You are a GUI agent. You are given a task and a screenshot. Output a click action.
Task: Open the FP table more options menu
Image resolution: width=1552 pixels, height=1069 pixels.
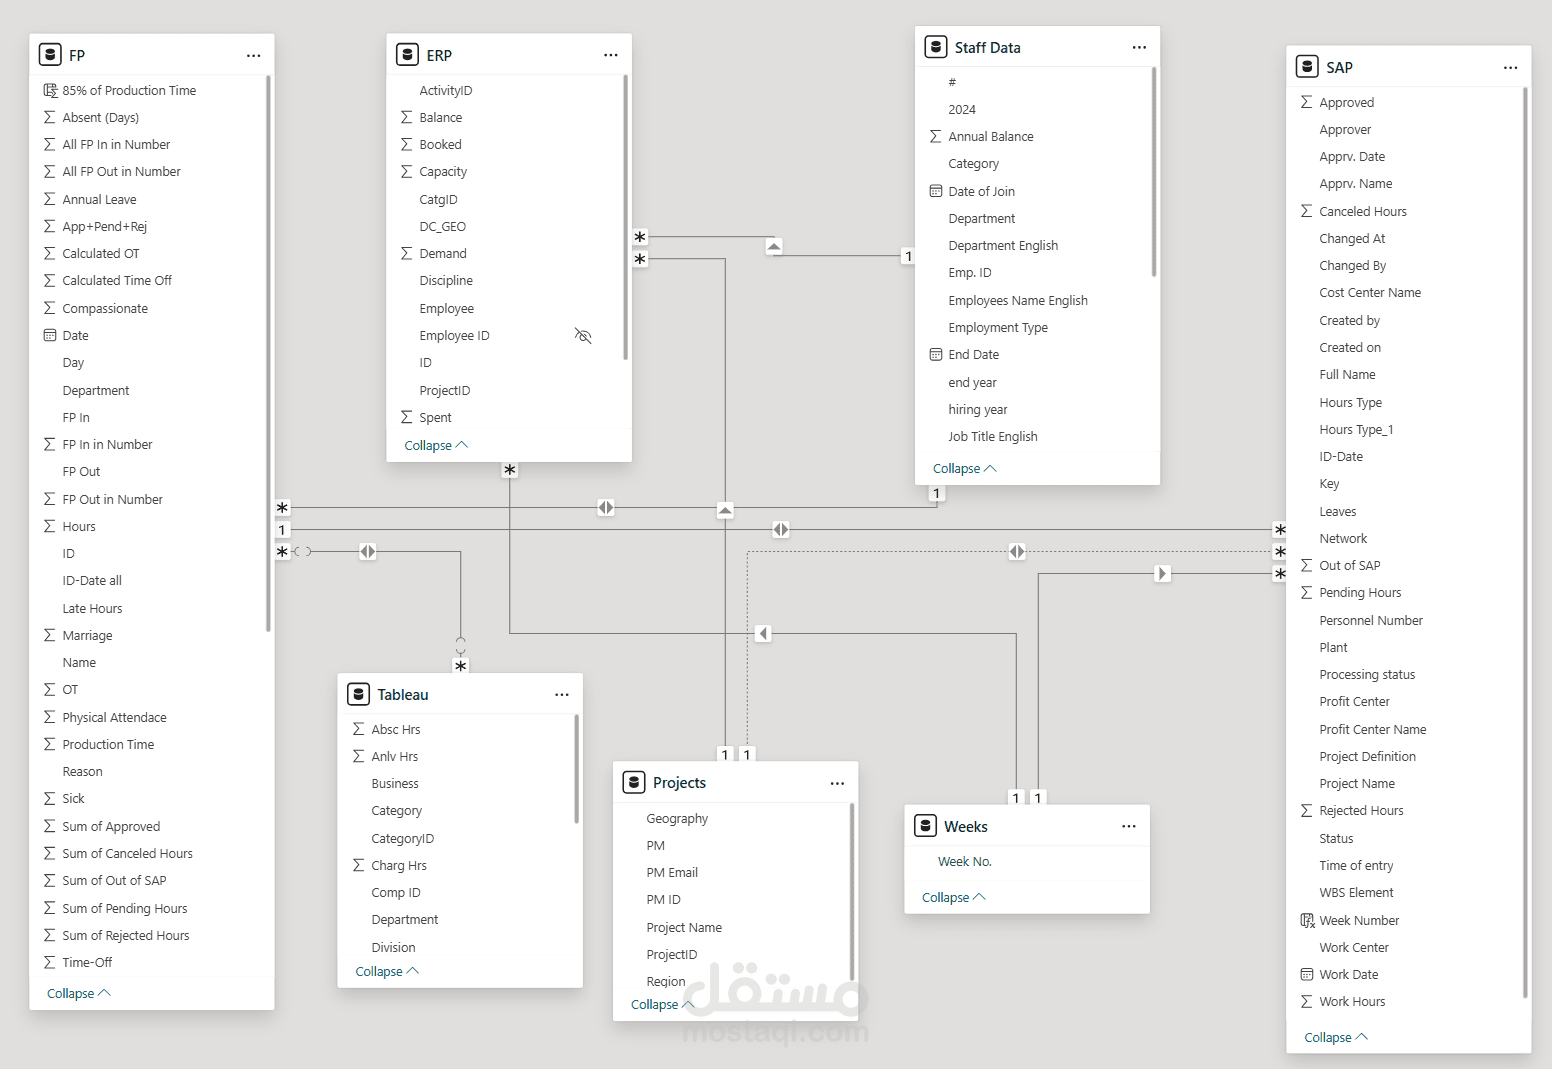(x=253, y=55)
